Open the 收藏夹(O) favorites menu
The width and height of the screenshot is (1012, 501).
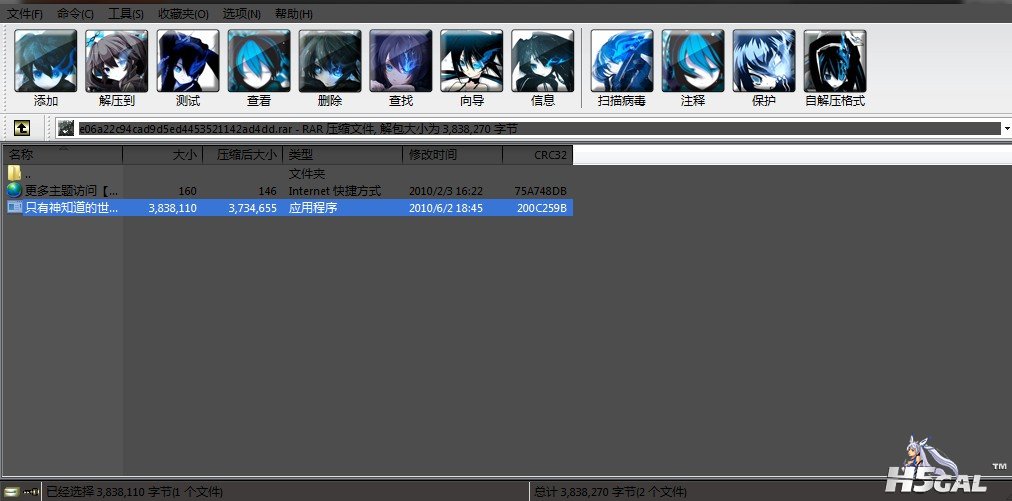(x=183, y=14)
